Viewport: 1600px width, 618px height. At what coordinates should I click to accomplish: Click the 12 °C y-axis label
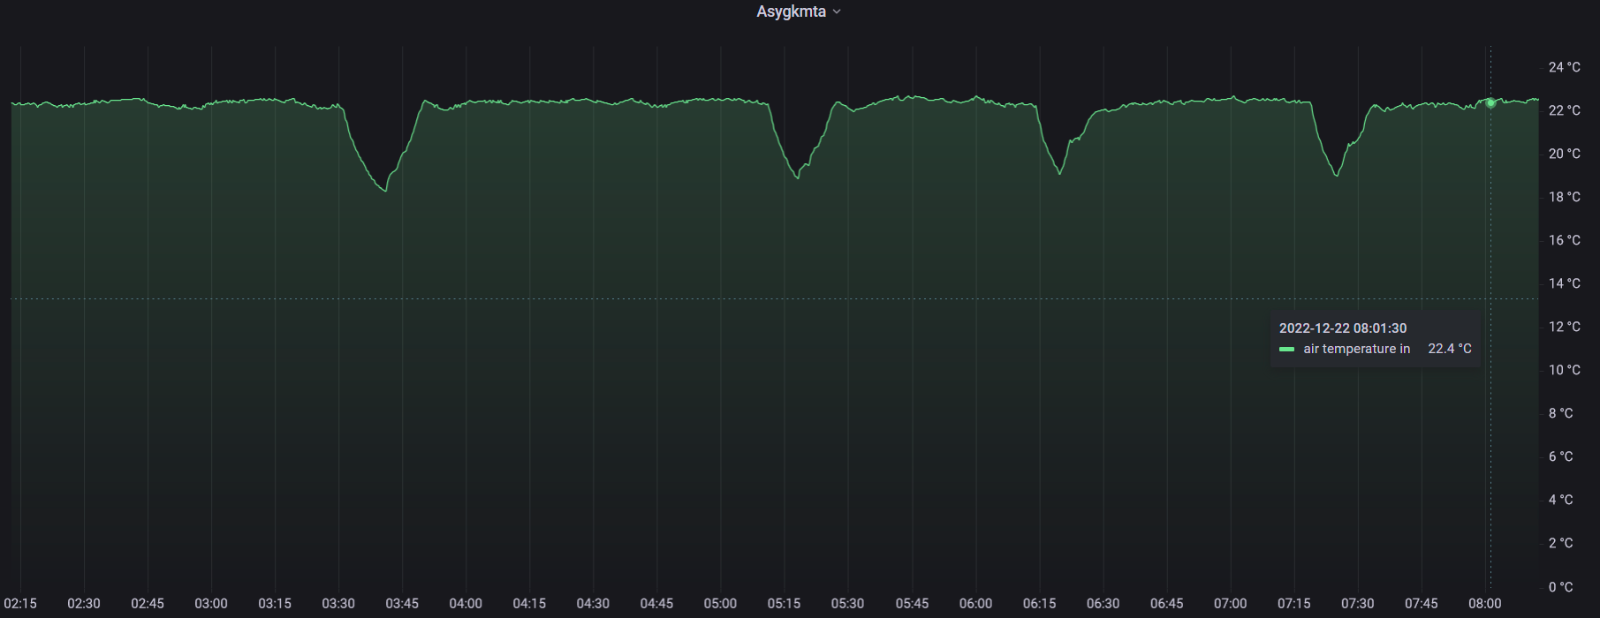[x=1564, y=326]
